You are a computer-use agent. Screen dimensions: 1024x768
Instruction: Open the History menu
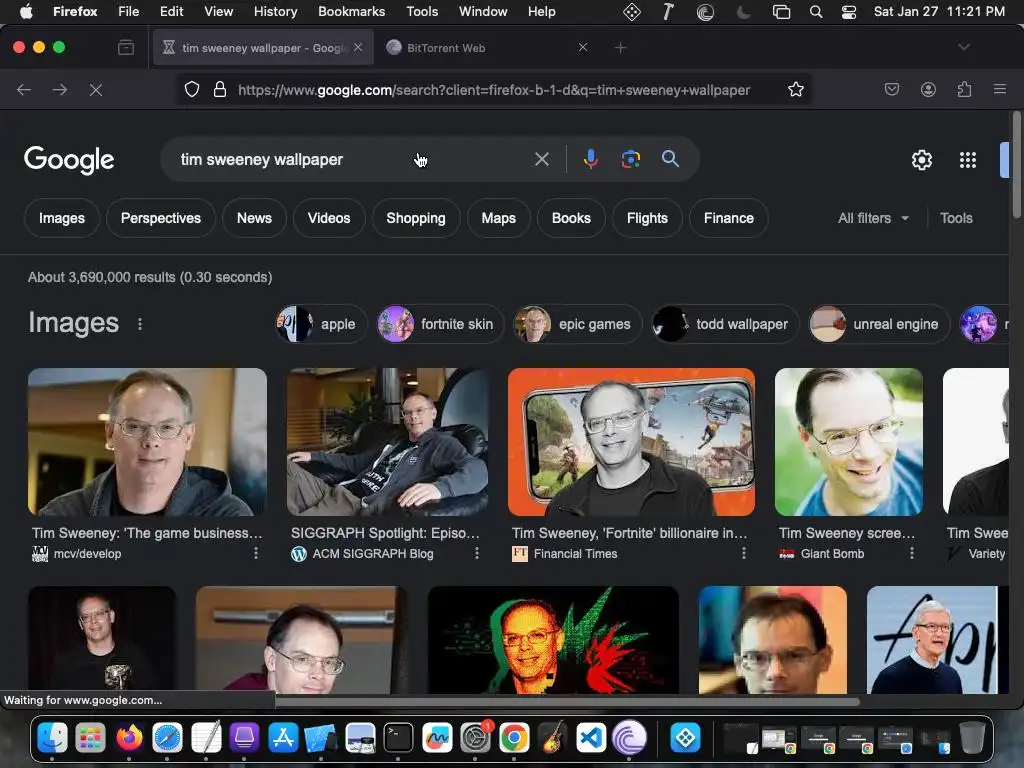click(x=275, y=11)
